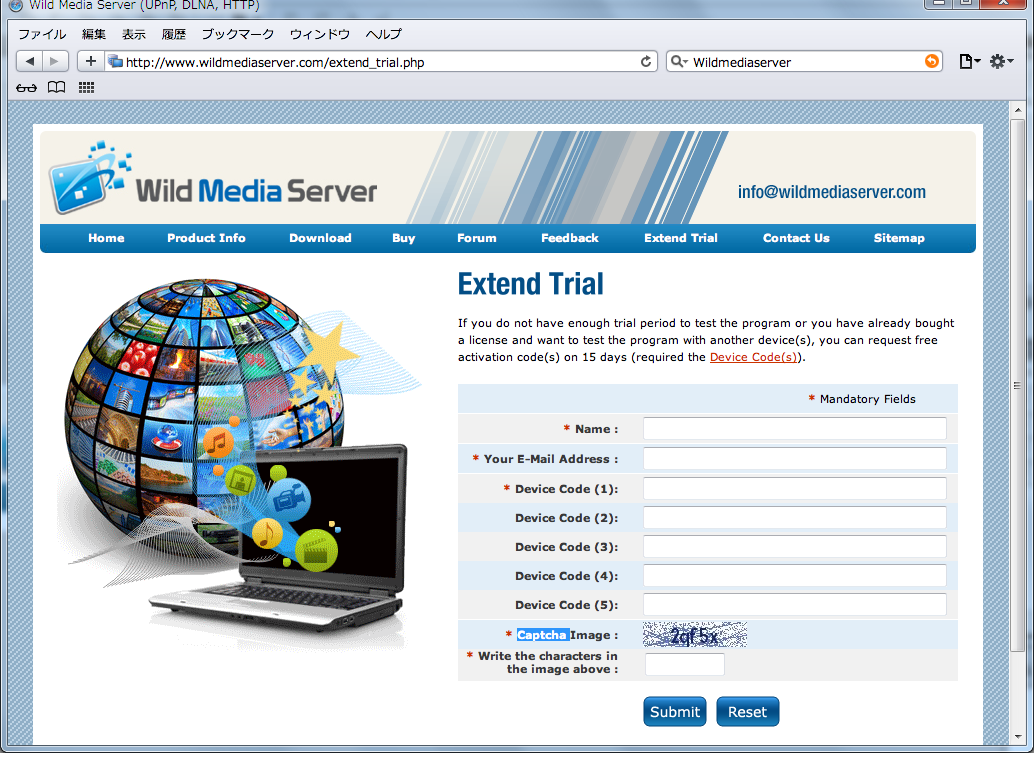1034x763 pixels.
Task: Reset the Extend Trial form
Action: (x=747, y=712)
